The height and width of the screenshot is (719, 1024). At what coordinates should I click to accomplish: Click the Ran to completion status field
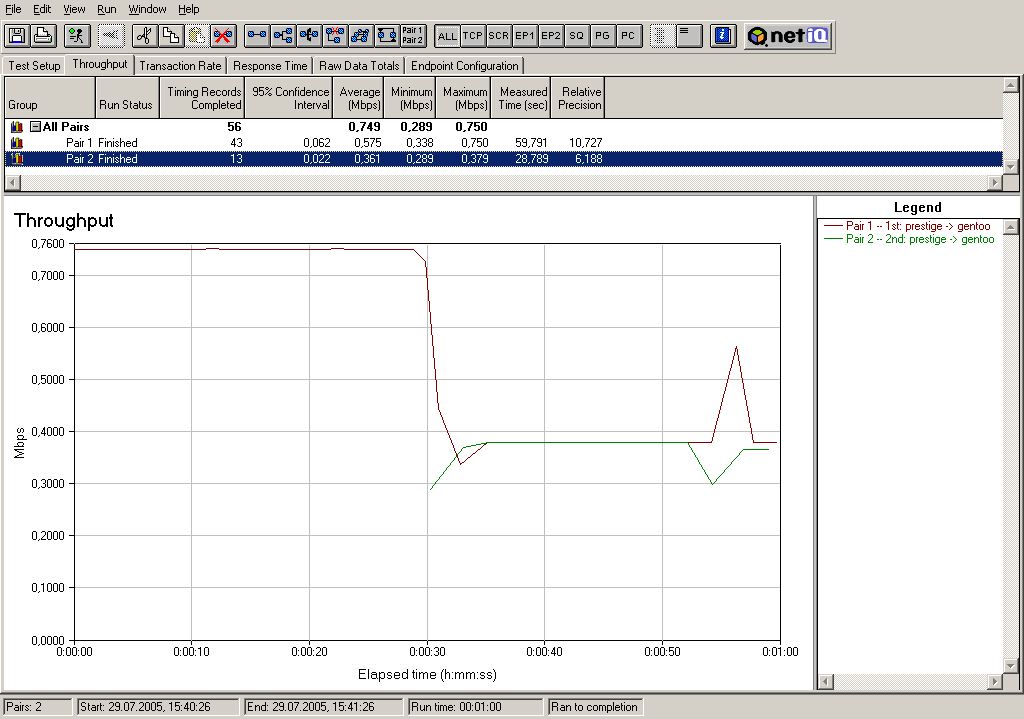coord(596,707)
